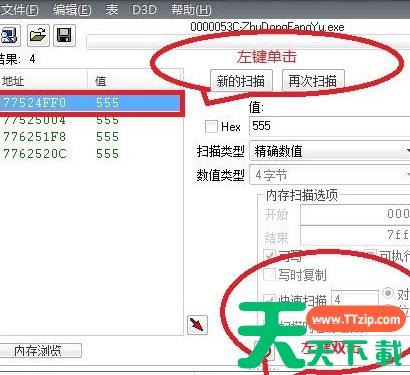The width and height of the screenshot is (410, 375).
Task: Click the 555 value in 7762520C row
Action: click(x=107, y=154)
